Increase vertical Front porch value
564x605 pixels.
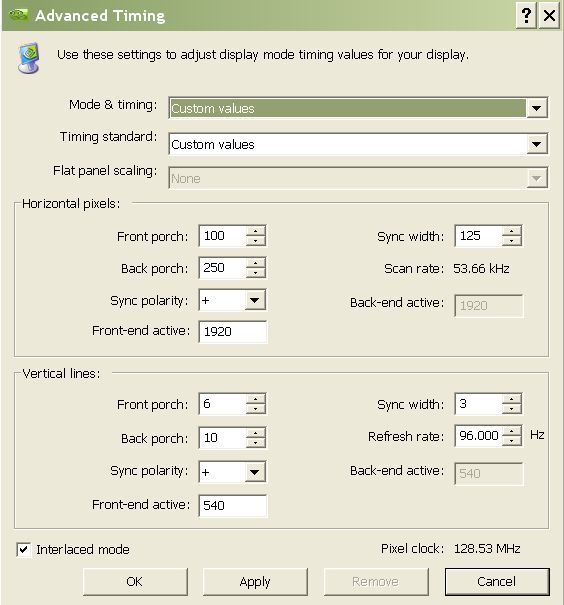pyautogui.click(x=255, y=399)
